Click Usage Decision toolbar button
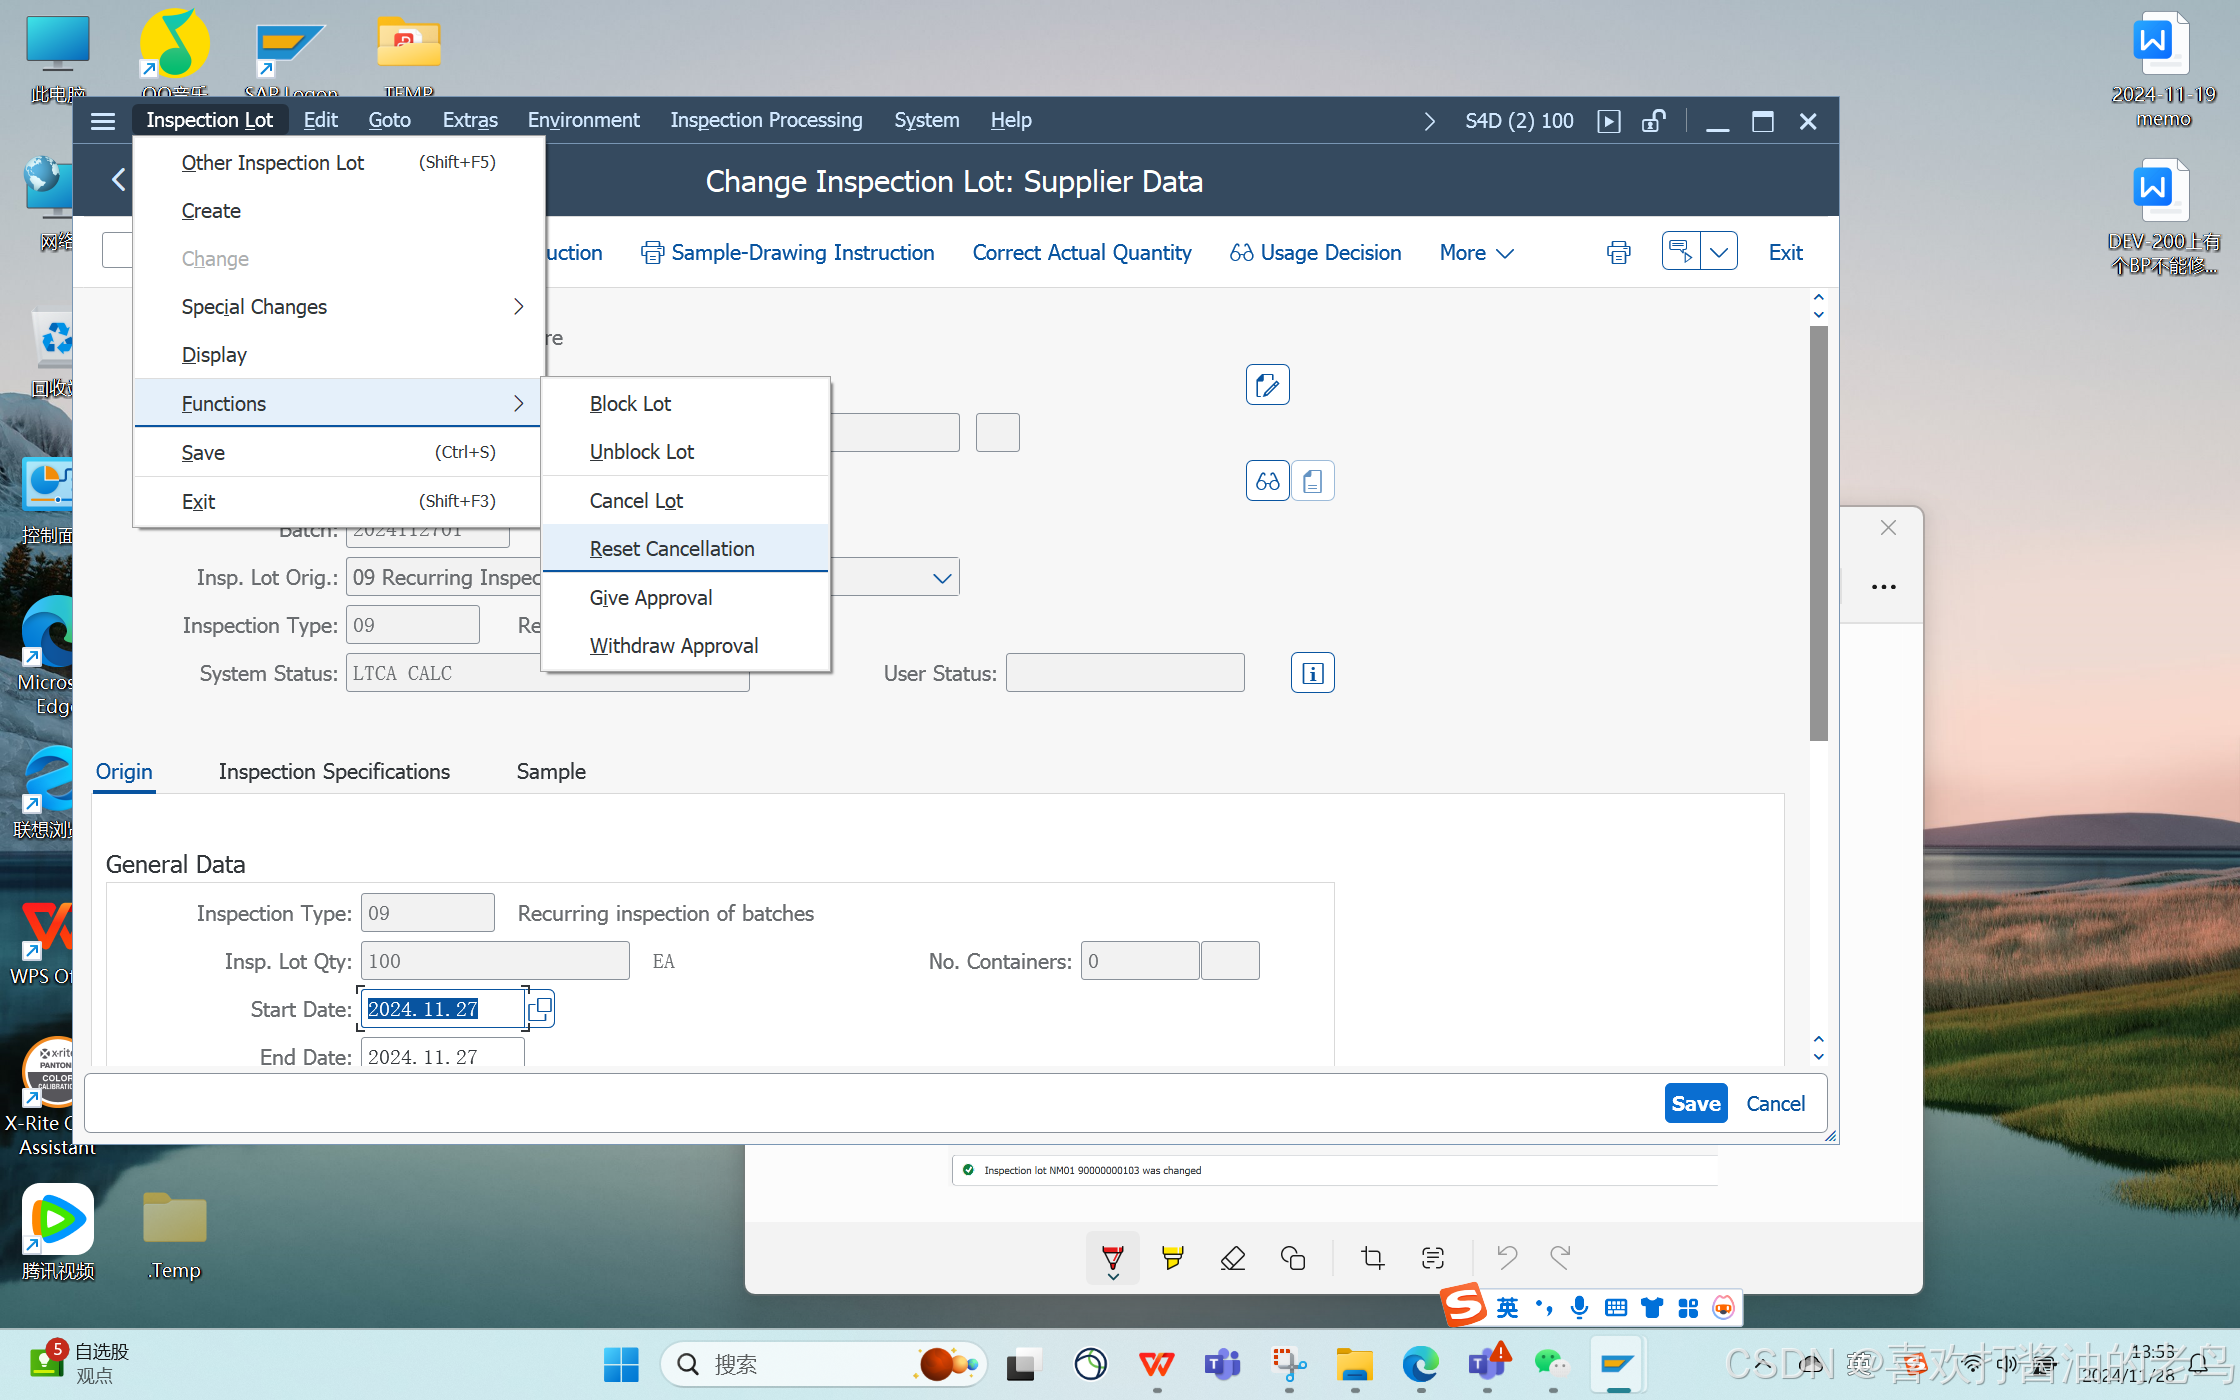Screen dimensions: 2240x1400 [1316, 253]
